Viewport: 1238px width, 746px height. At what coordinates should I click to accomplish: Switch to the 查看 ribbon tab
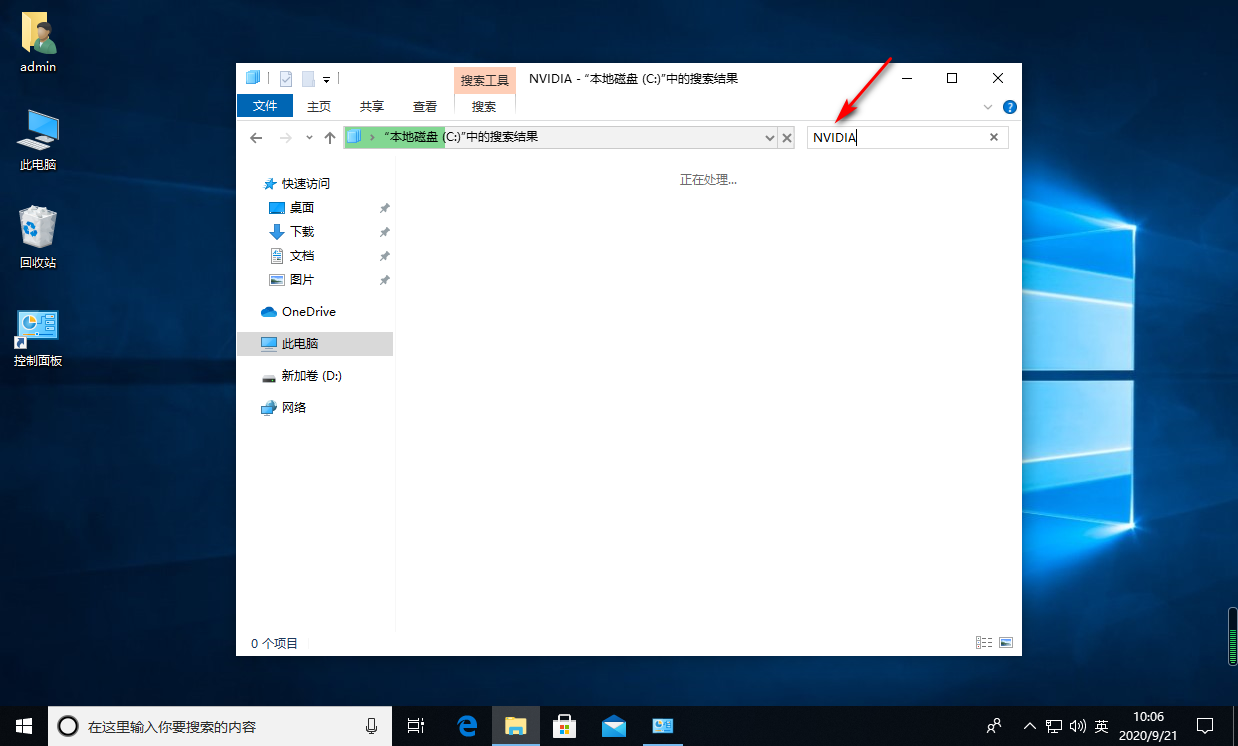tap(424, 106)
